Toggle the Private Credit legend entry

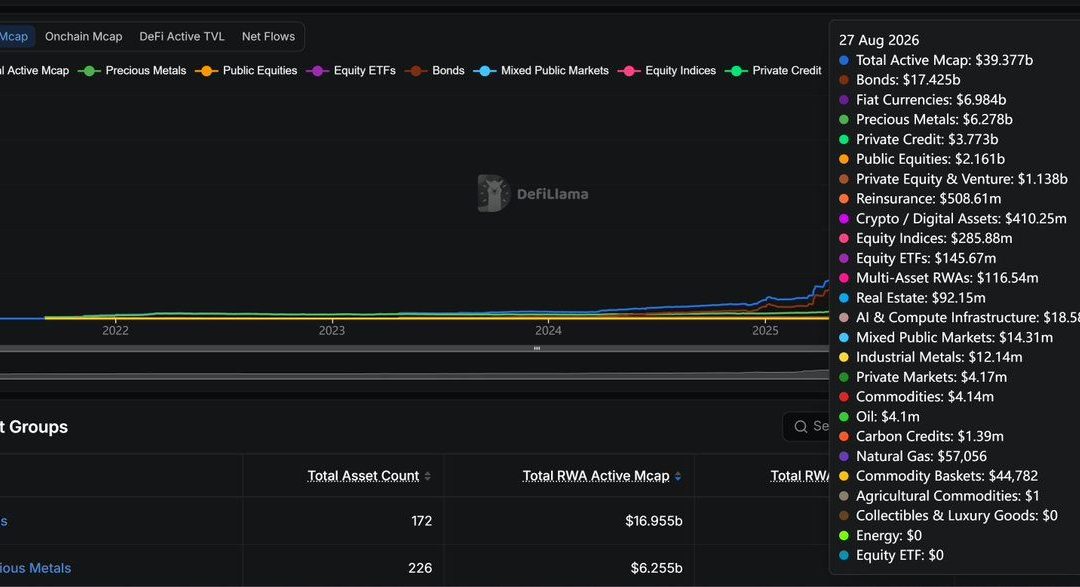[x=773, y=70]
